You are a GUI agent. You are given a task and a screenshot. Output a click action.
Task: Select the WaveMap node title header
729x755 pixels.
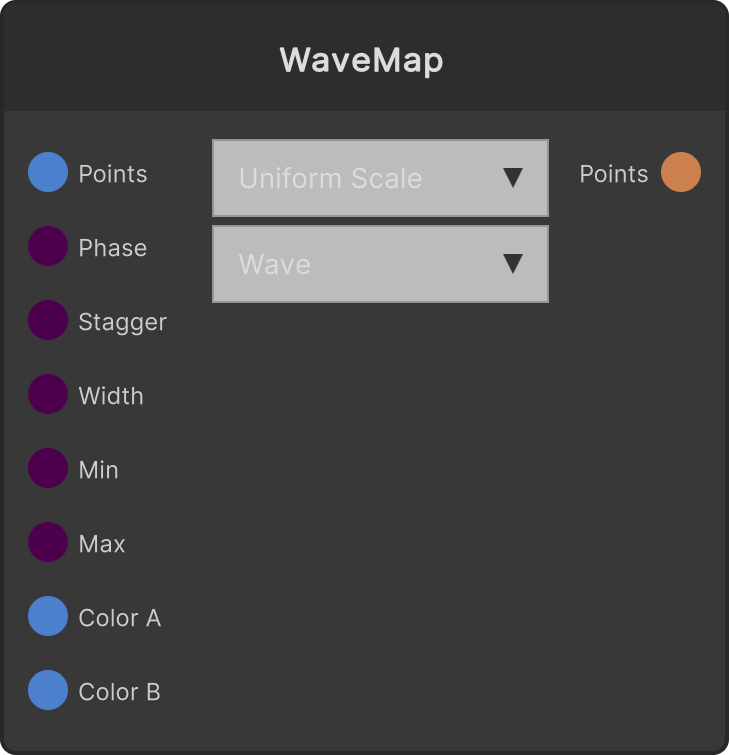(x=364, y=58)
